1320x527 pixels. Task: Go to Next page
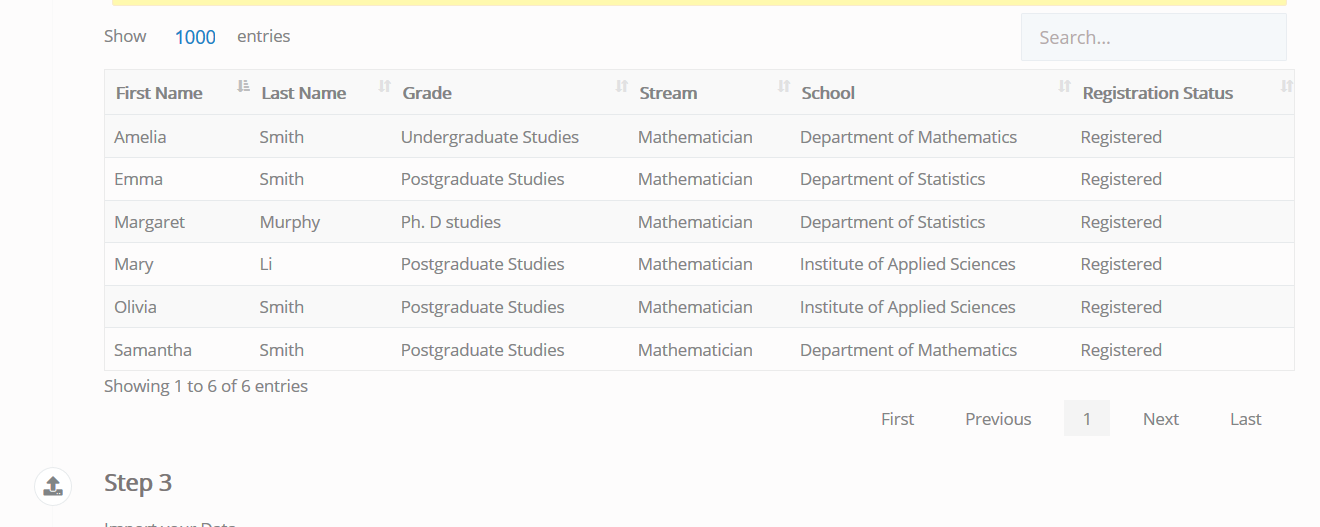pyautogui.click(x=1160, y=419)
